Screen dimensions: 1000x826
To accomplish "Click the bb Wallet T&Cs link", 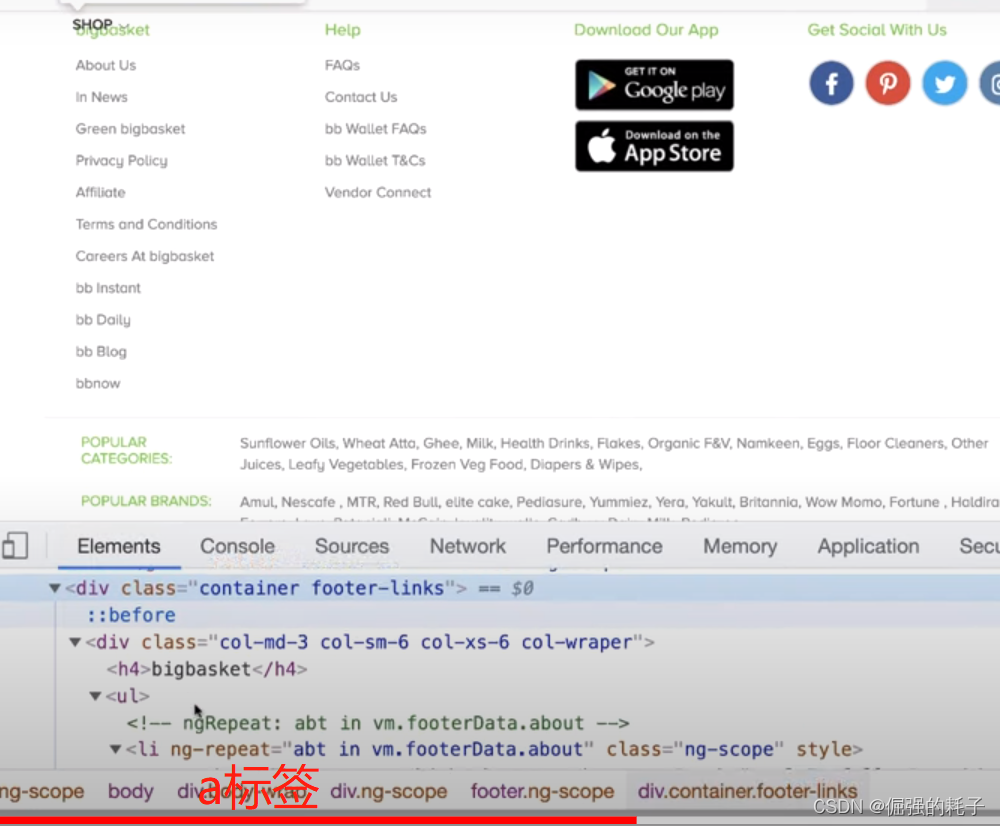I will (x=374, y=161).
